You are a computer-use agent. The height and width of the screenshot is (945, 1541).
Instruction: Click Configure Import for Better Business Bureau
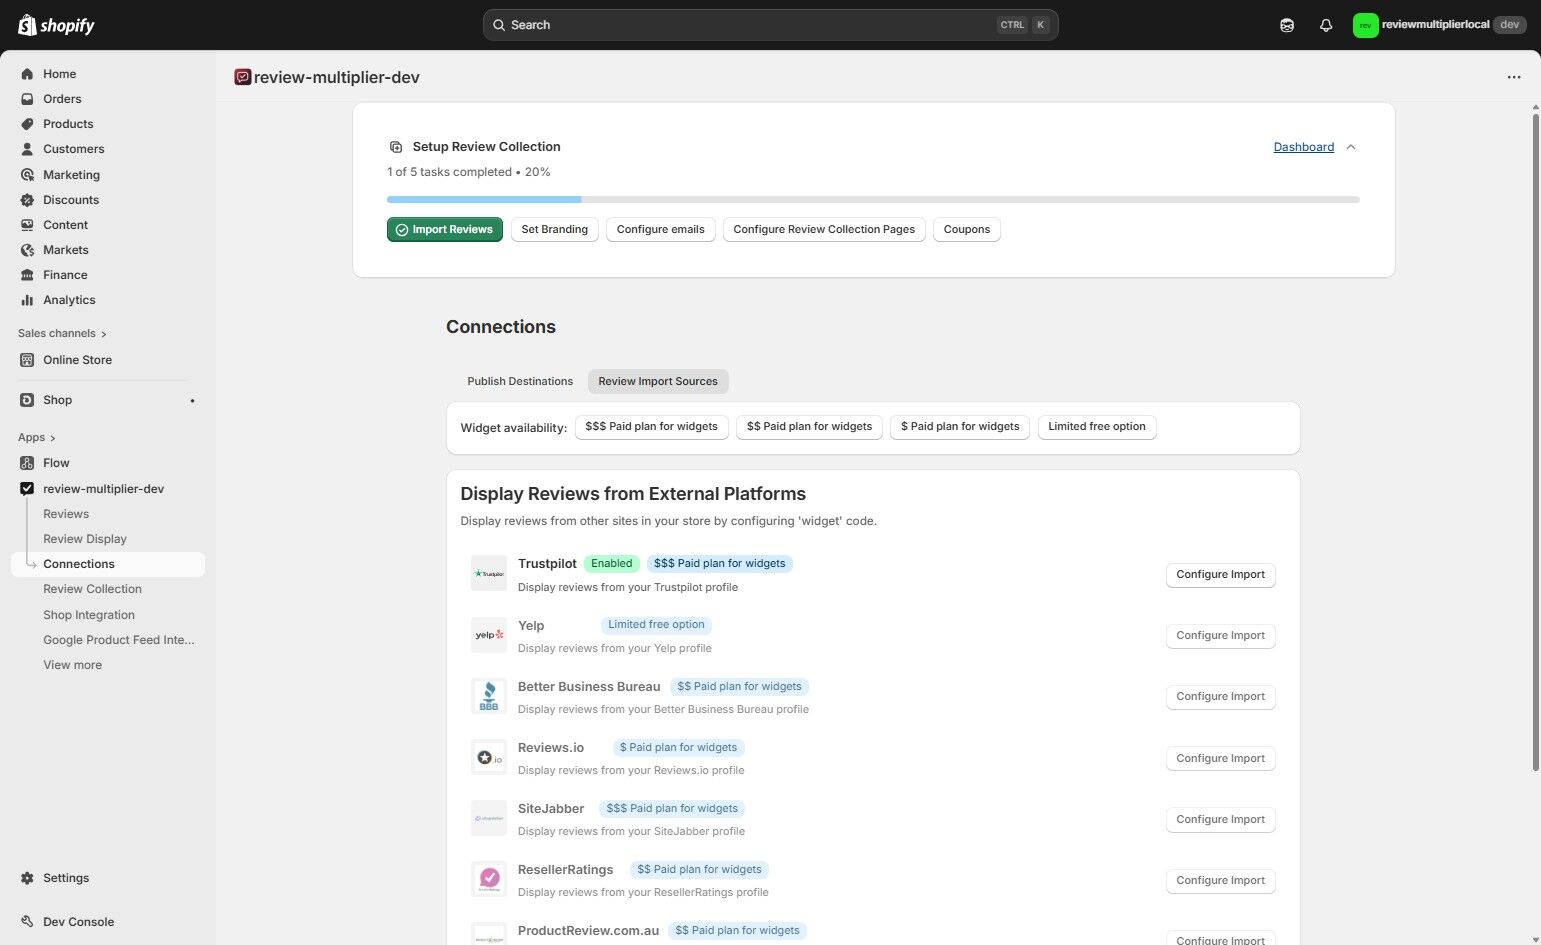point(1221,697)
